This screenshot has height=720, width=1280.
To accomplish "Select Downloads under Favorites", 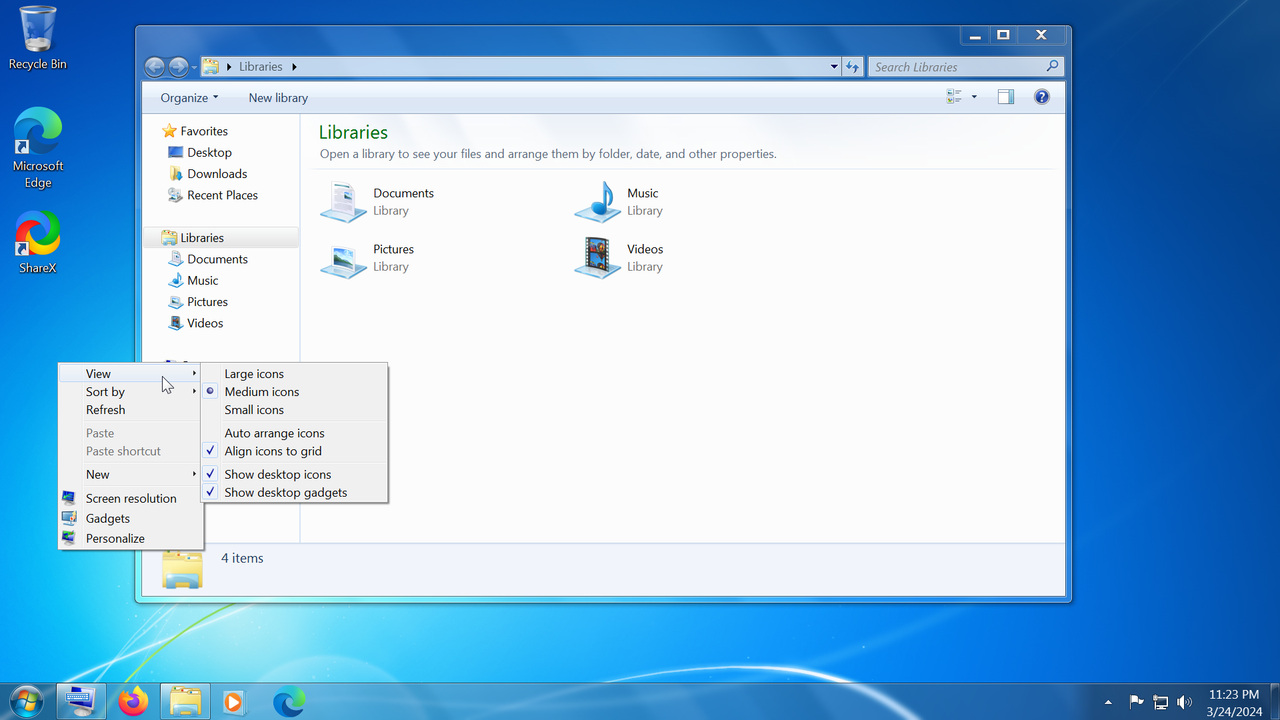I will tap(217, 174).
